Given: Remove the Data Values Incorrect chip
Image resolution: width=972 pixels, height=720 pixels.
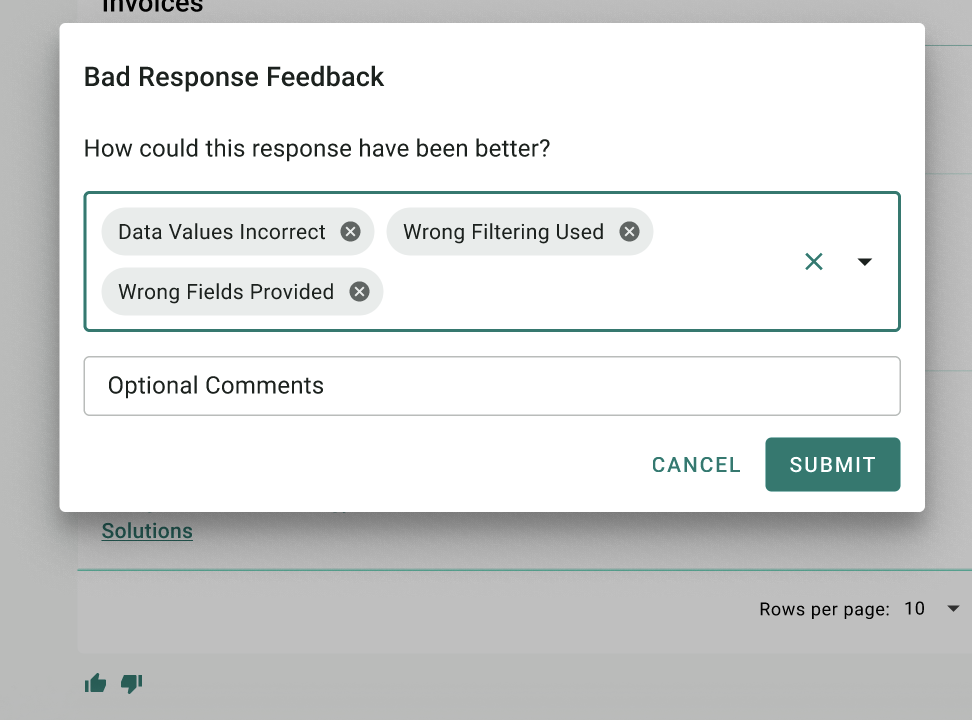Looking at the screenshot, I should 350,231.
